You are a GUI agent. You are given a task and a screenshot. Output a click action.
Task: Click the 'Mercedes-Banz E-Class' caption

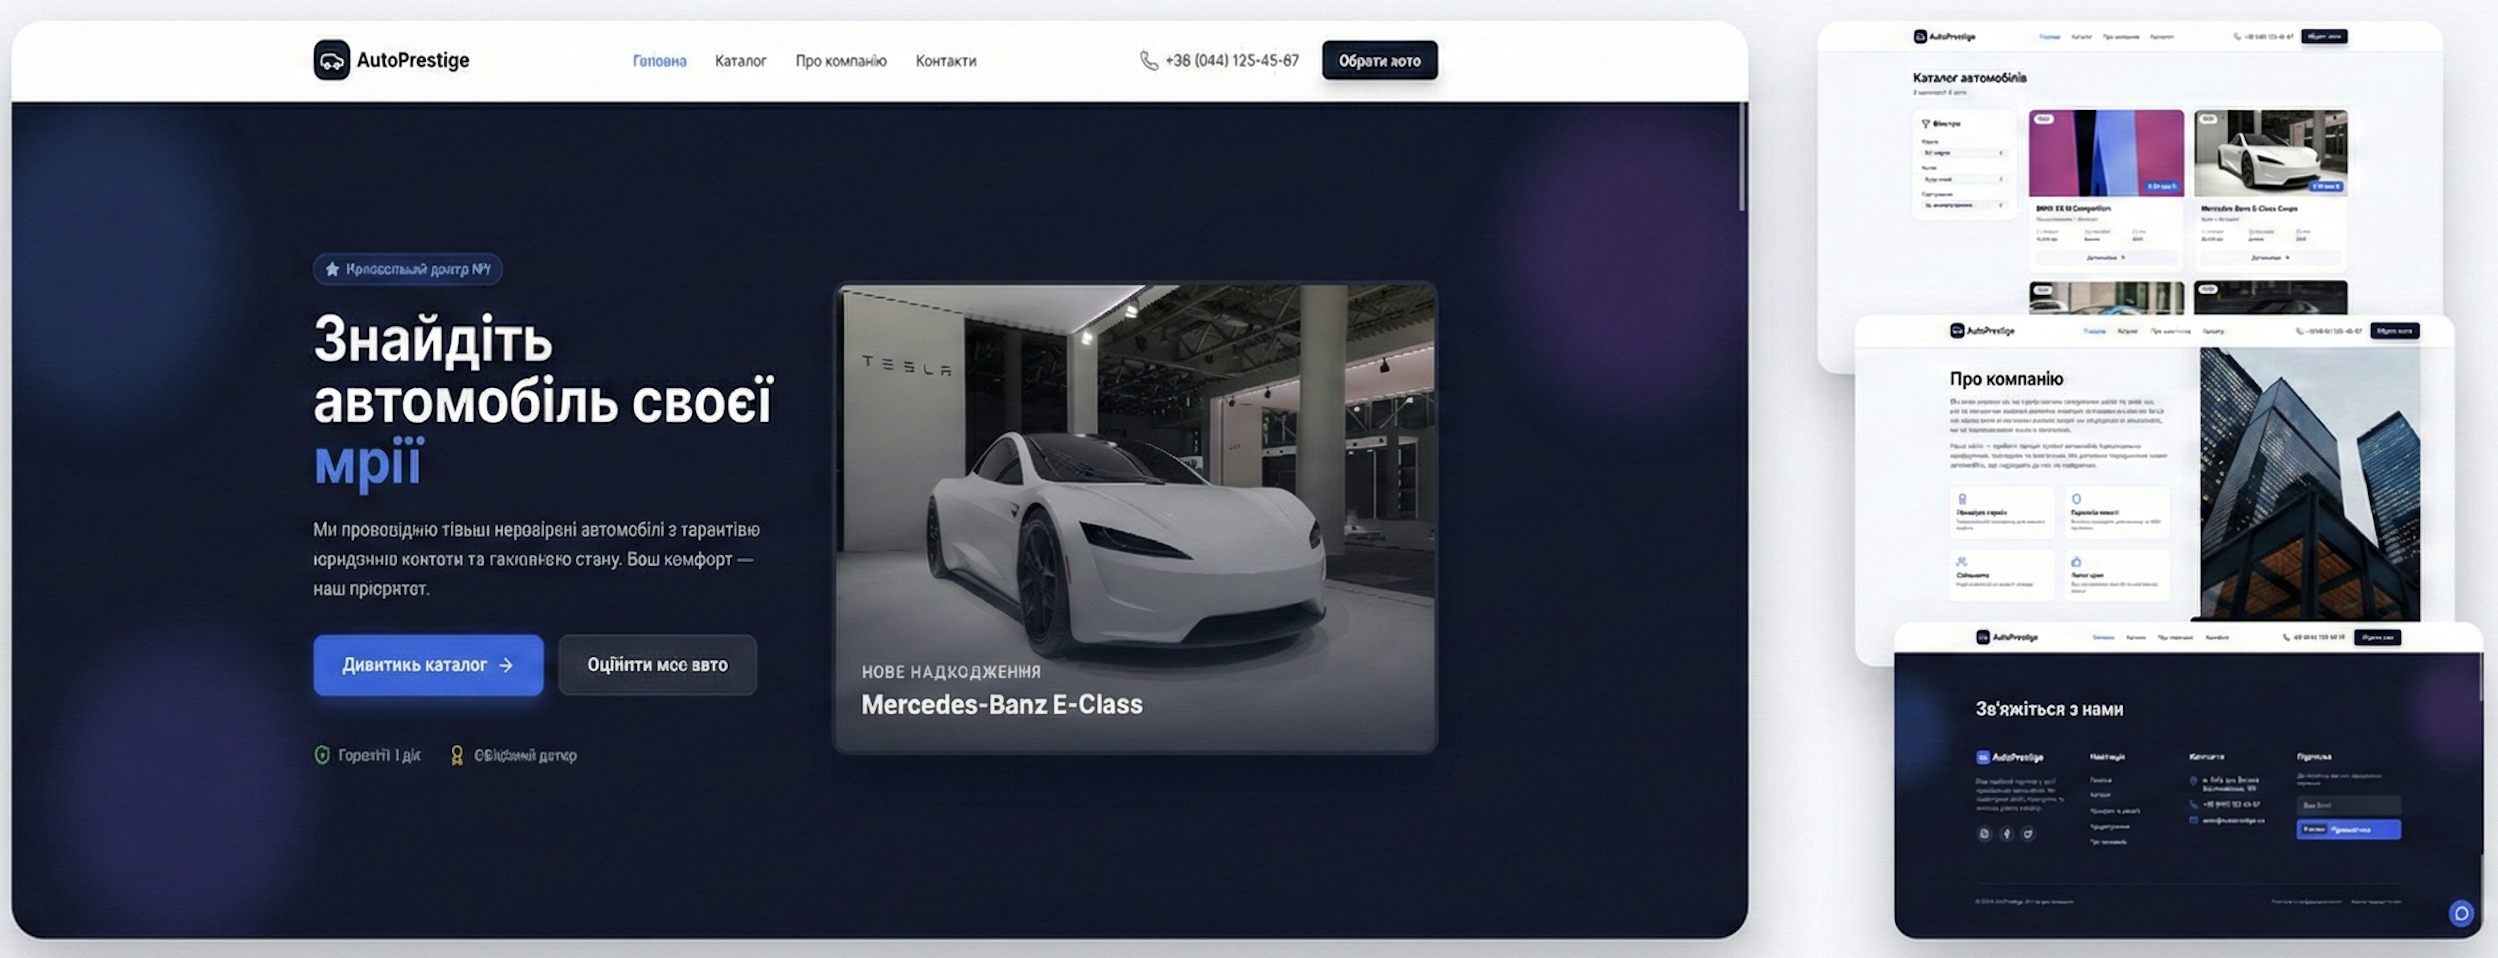(x=1002, y=705)
